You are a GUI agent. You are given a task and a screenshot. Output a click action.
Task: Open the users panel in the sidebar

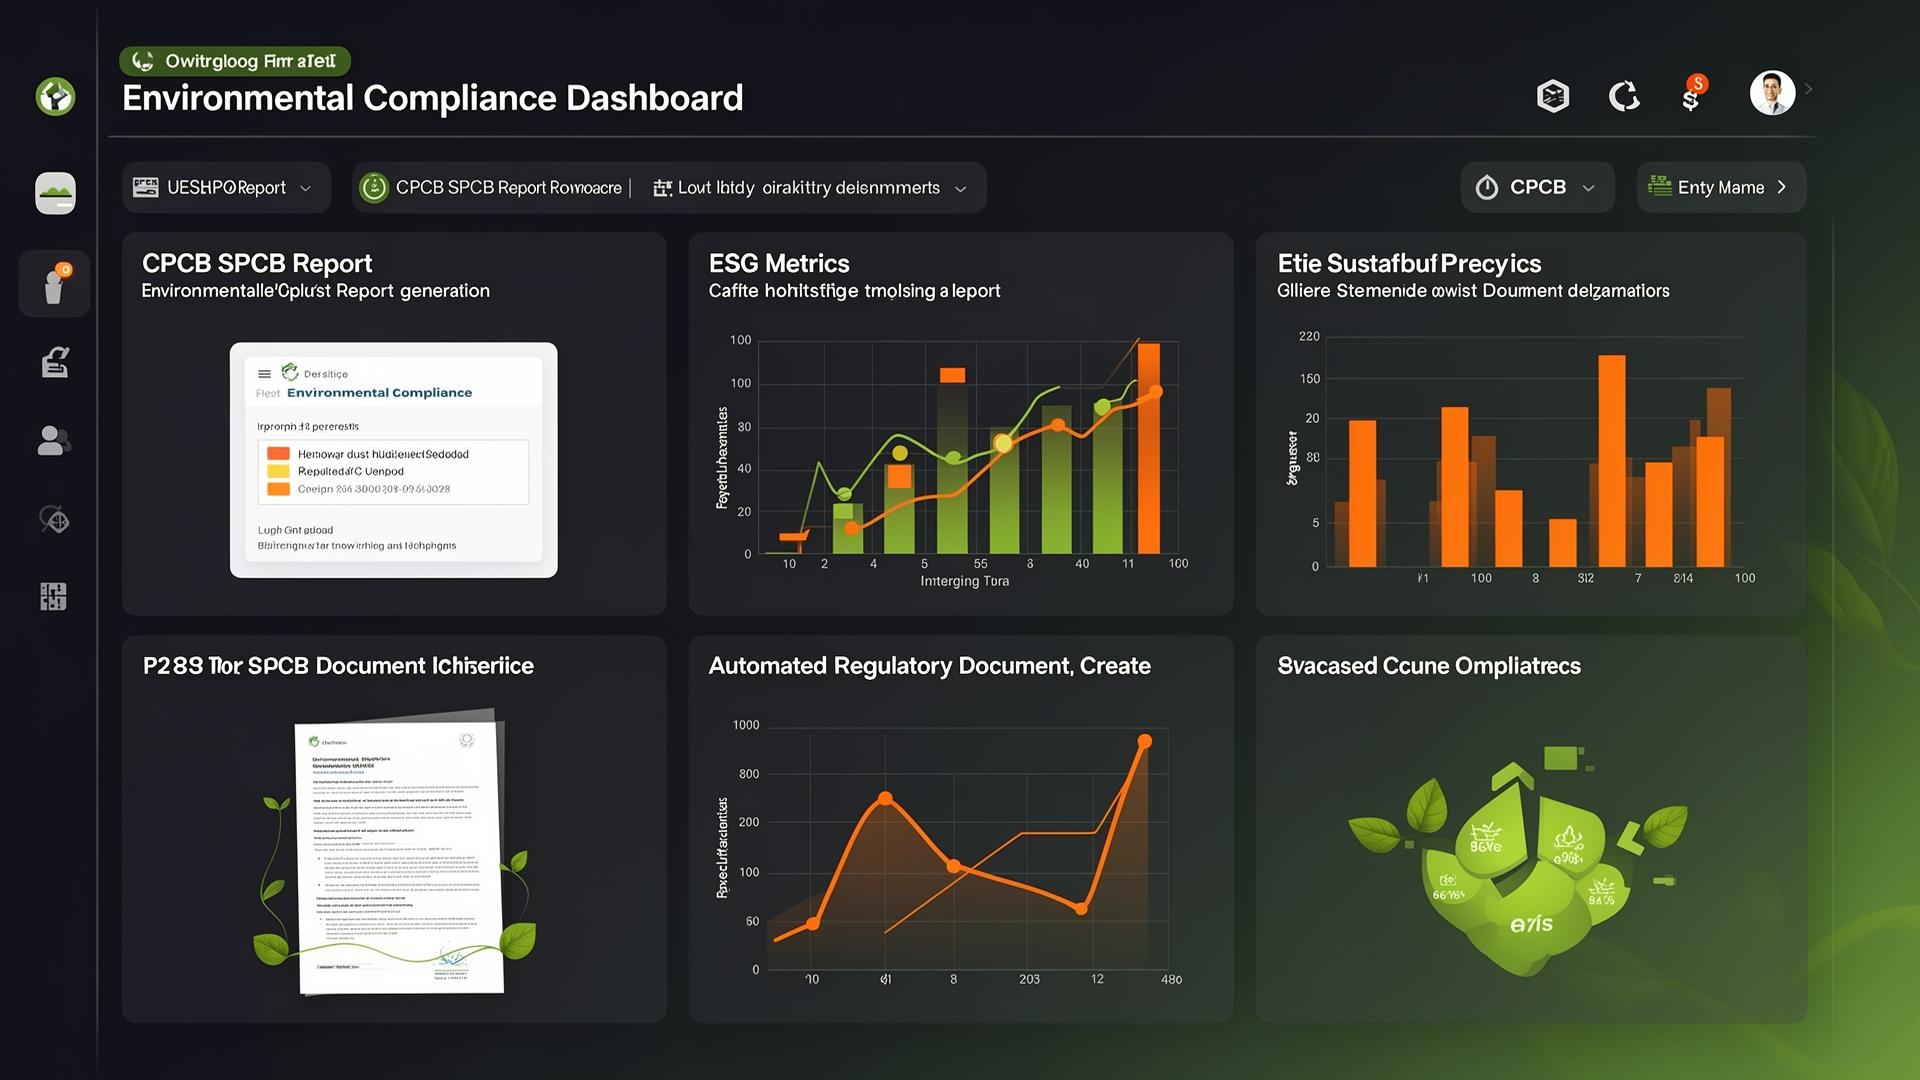(x=55, y=440)
